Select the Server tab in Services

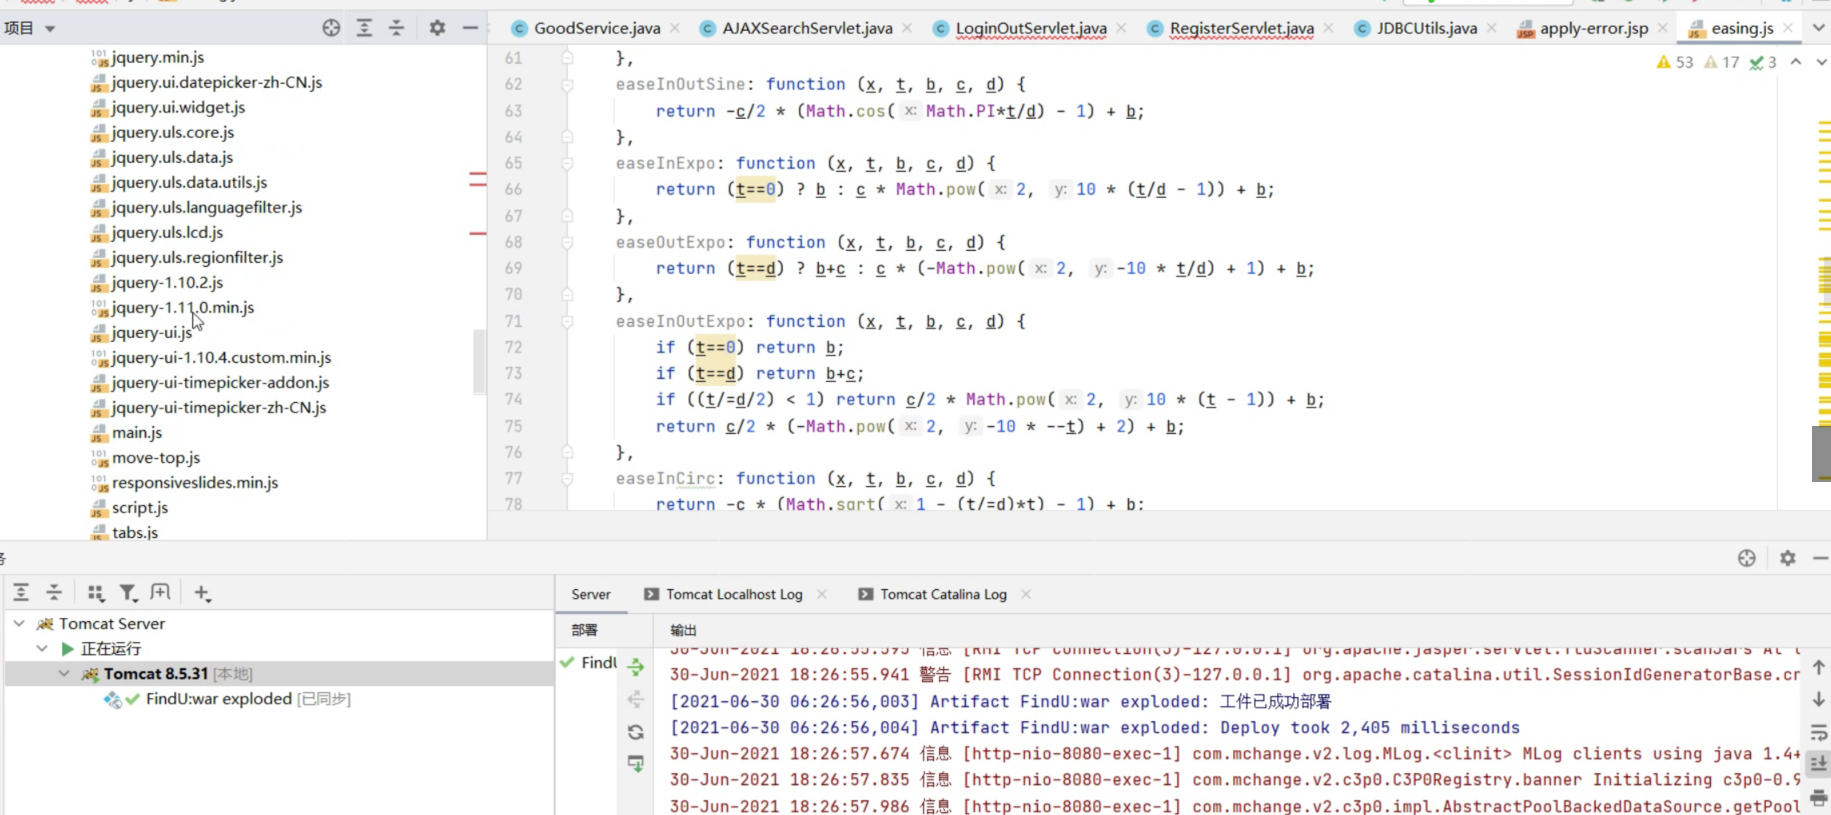pyautogui.click(x=591, y=594)
